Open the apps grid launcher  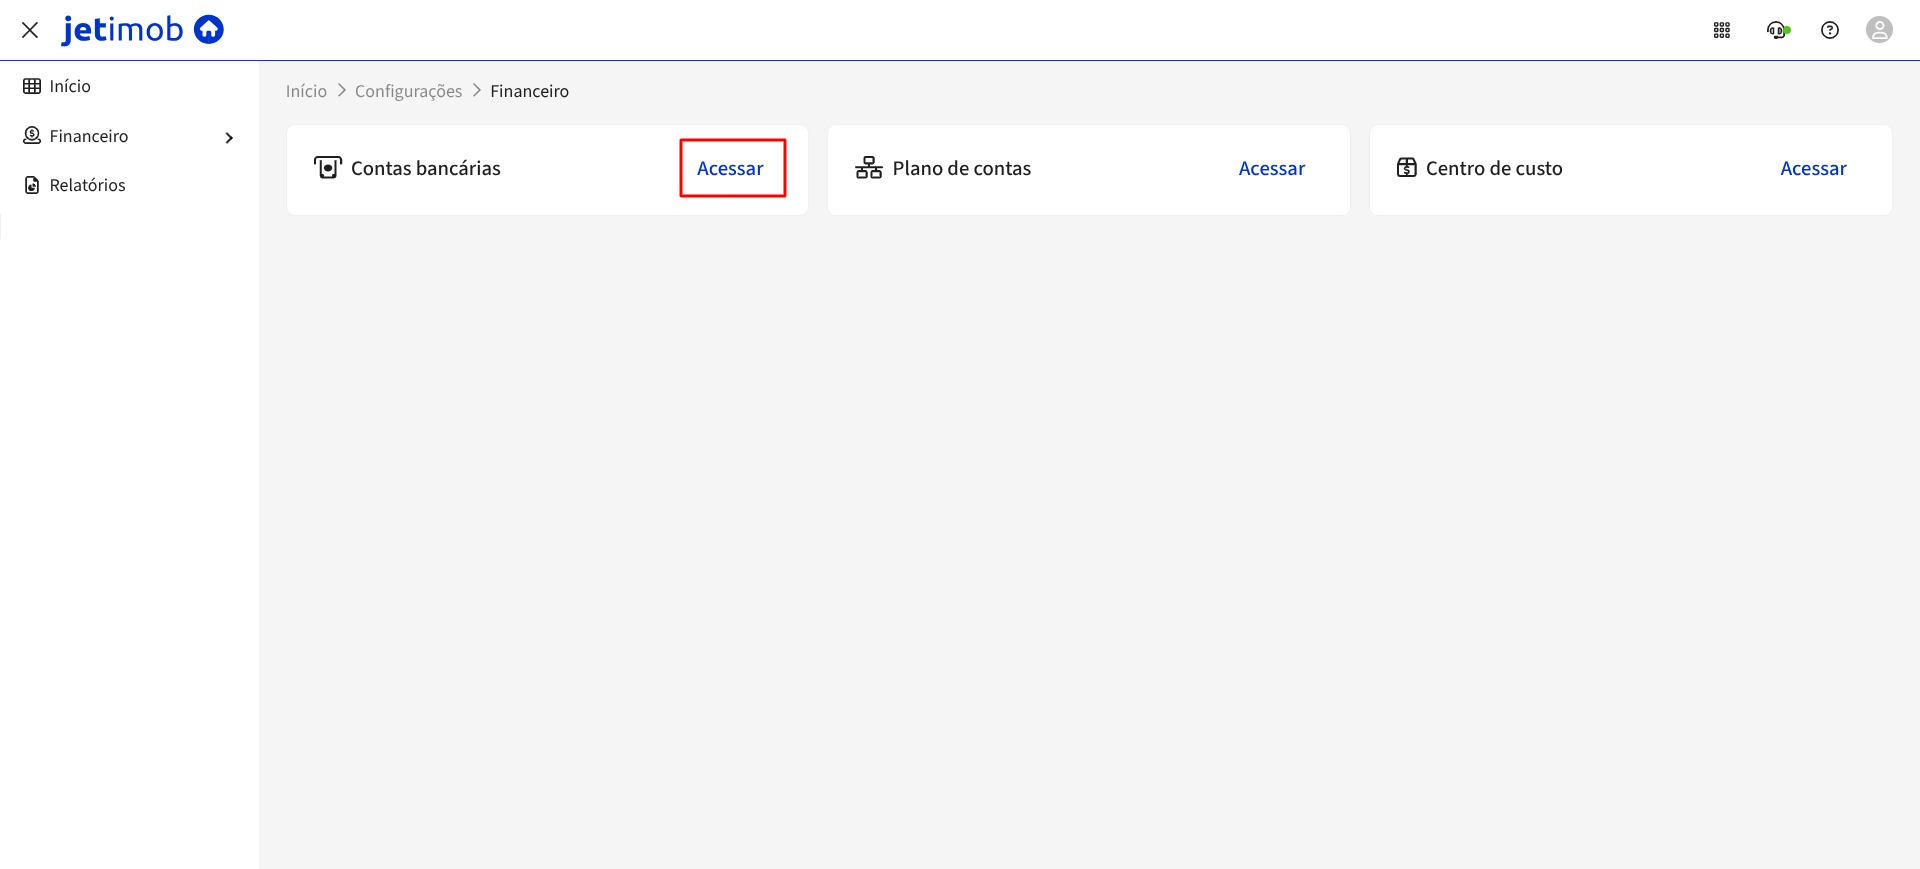click(x=1721, y=30)
